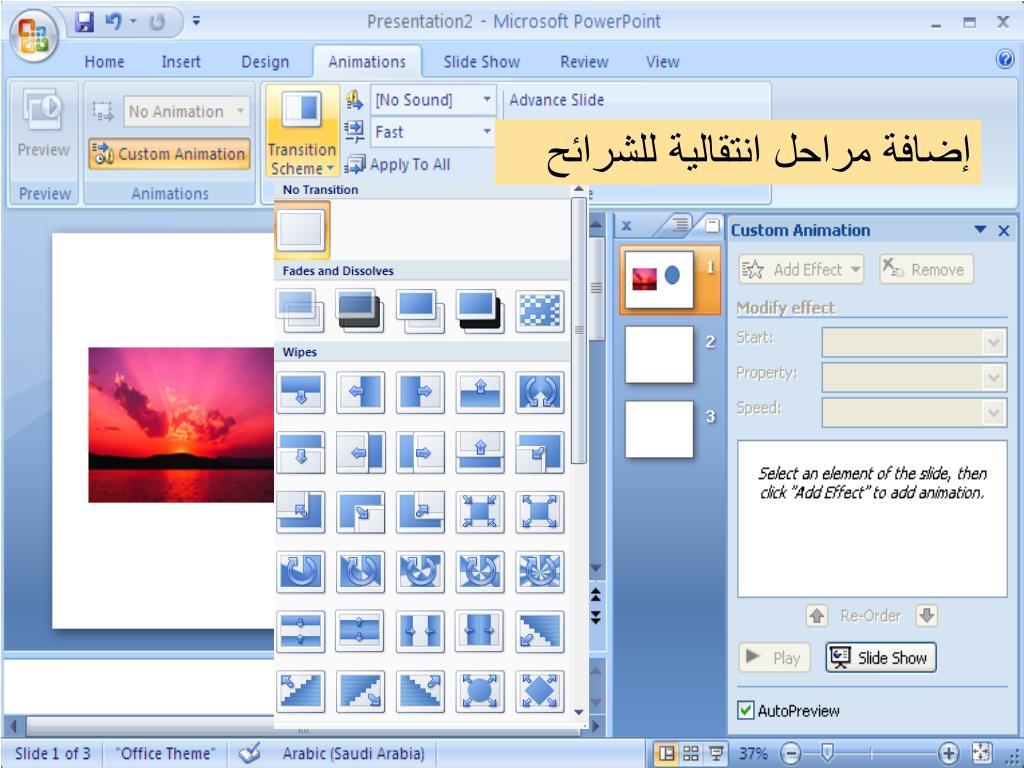
Task: Move effect up with Re-Order arrow
Action: pos(817,615)
